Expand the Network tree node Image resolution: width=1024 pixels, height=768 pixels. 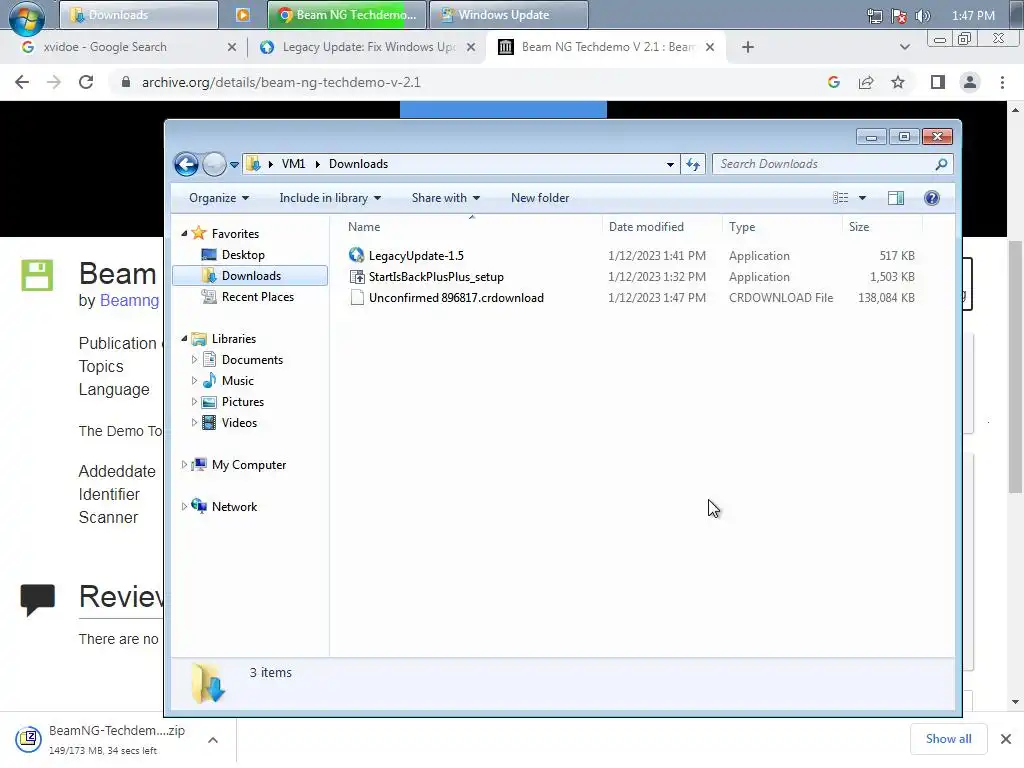pyautogui.click(x=184, y=506)
